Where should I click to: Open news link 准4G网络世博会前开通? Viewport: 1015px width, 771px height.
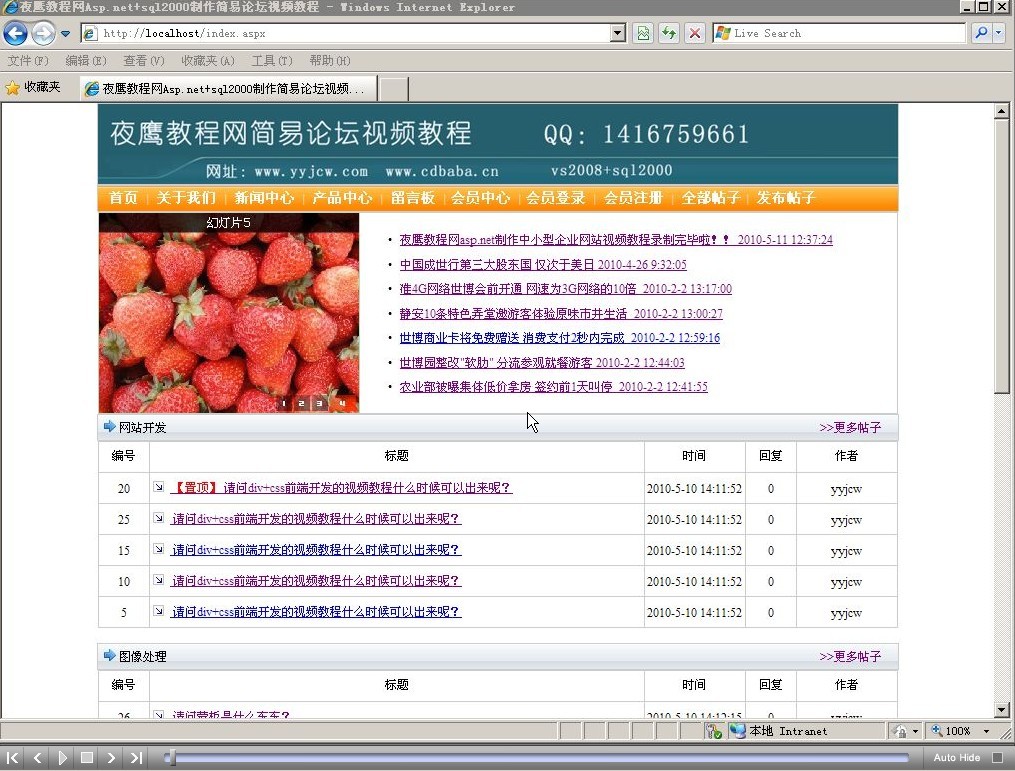click(x=566, y=289)
